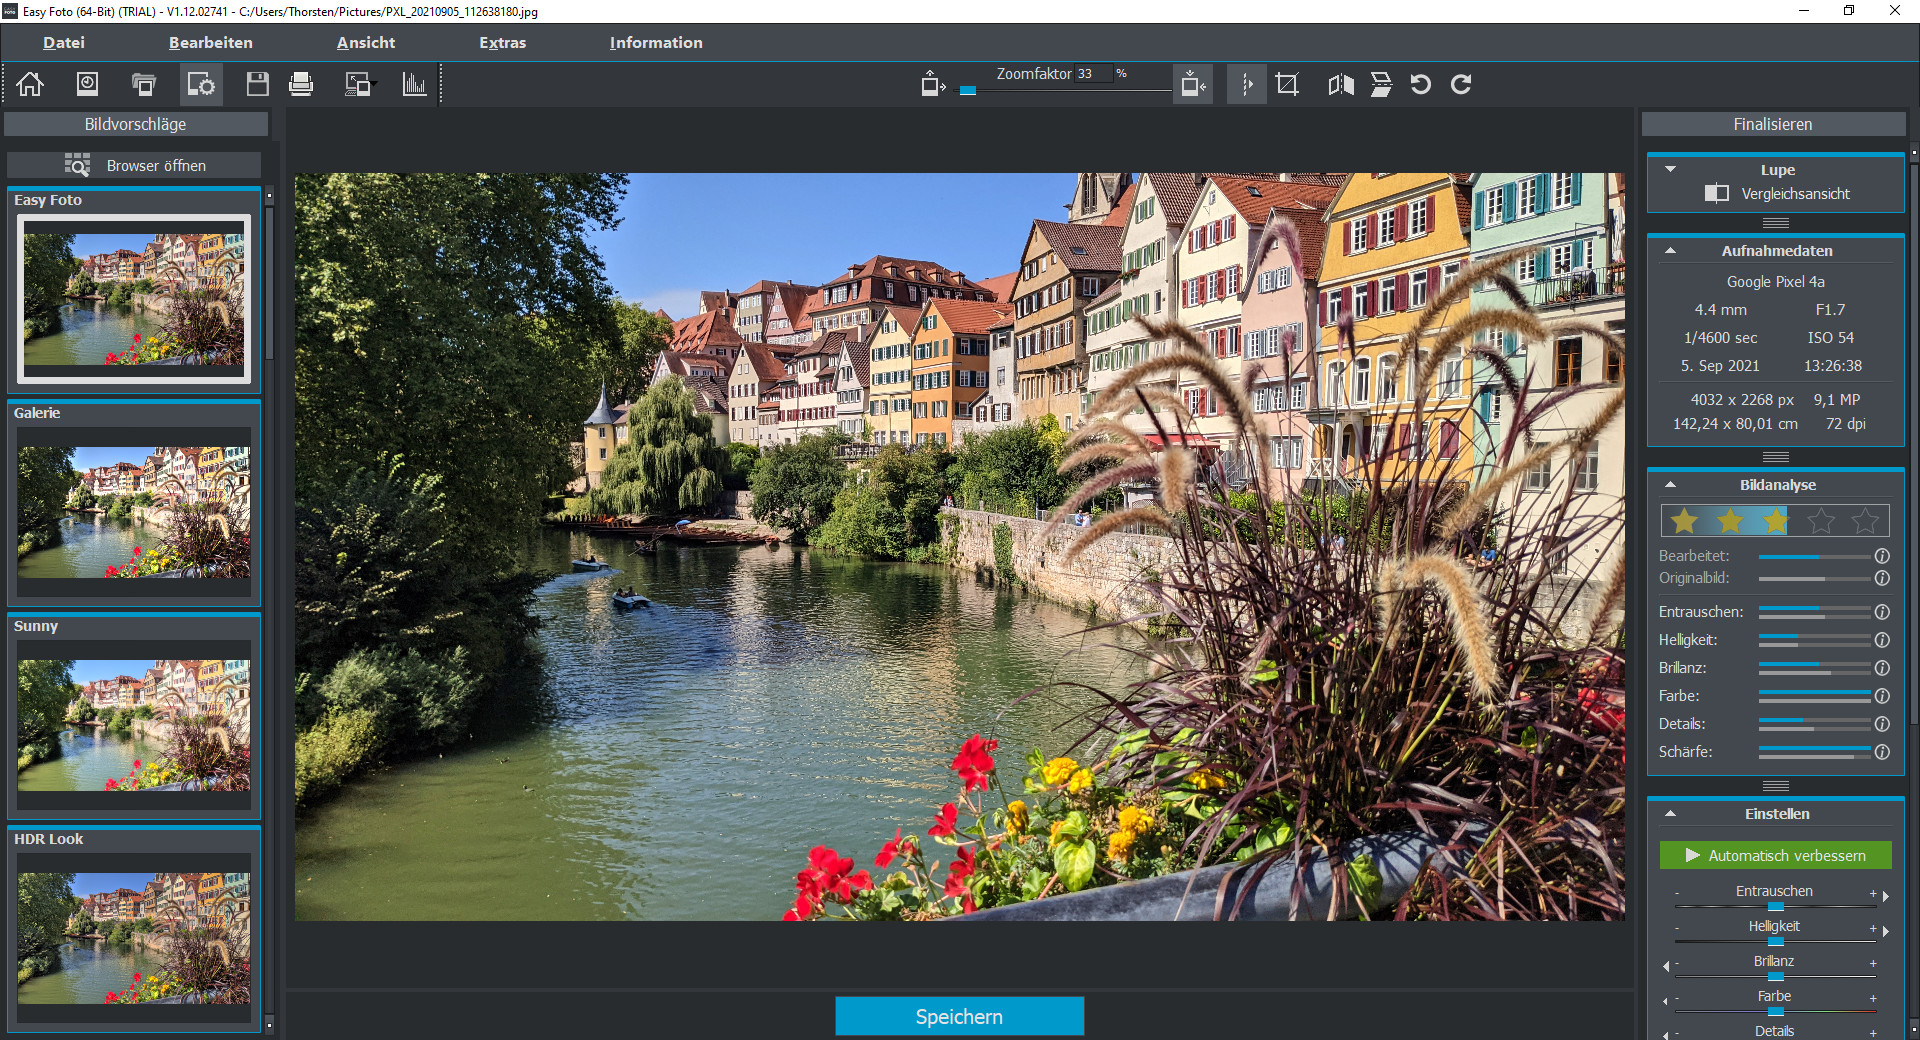The image size is (1920, 1040).
Task: Collapse the Aufnahmedaten panel
Action: [1670, 251]
